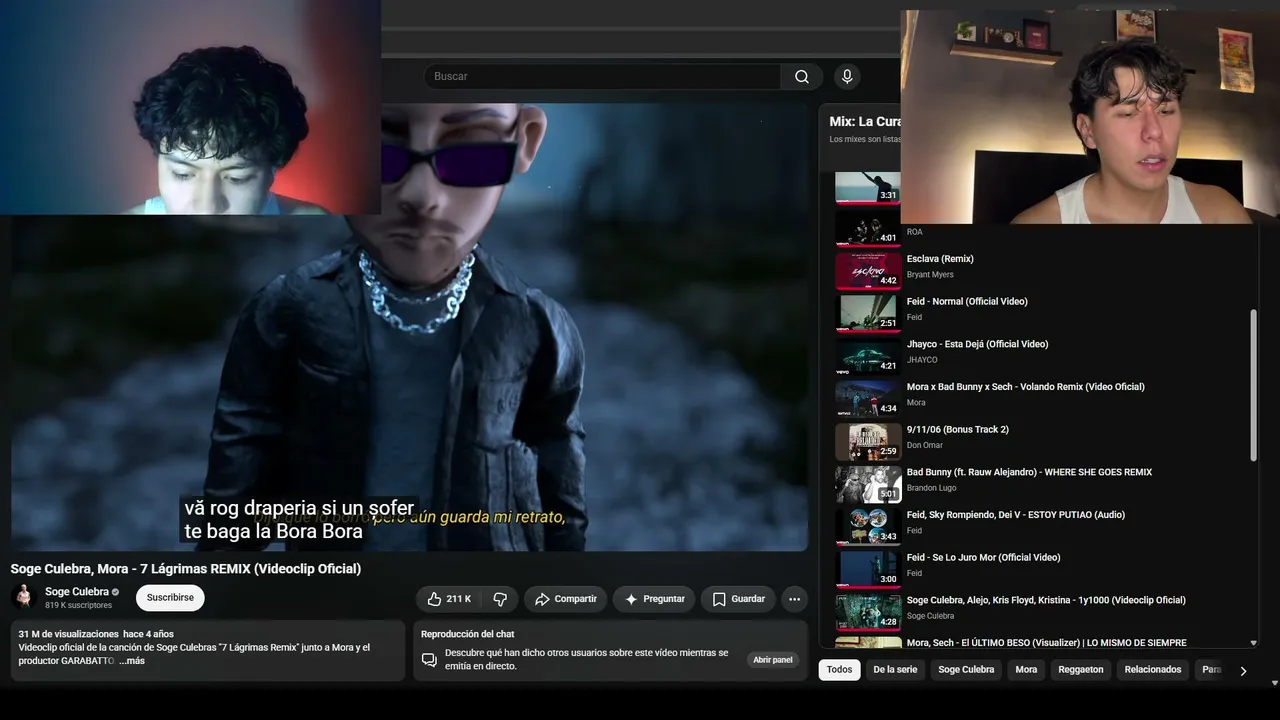
Task: Select the Reggaeton filter chip
Action: [x=1081, y=670]
